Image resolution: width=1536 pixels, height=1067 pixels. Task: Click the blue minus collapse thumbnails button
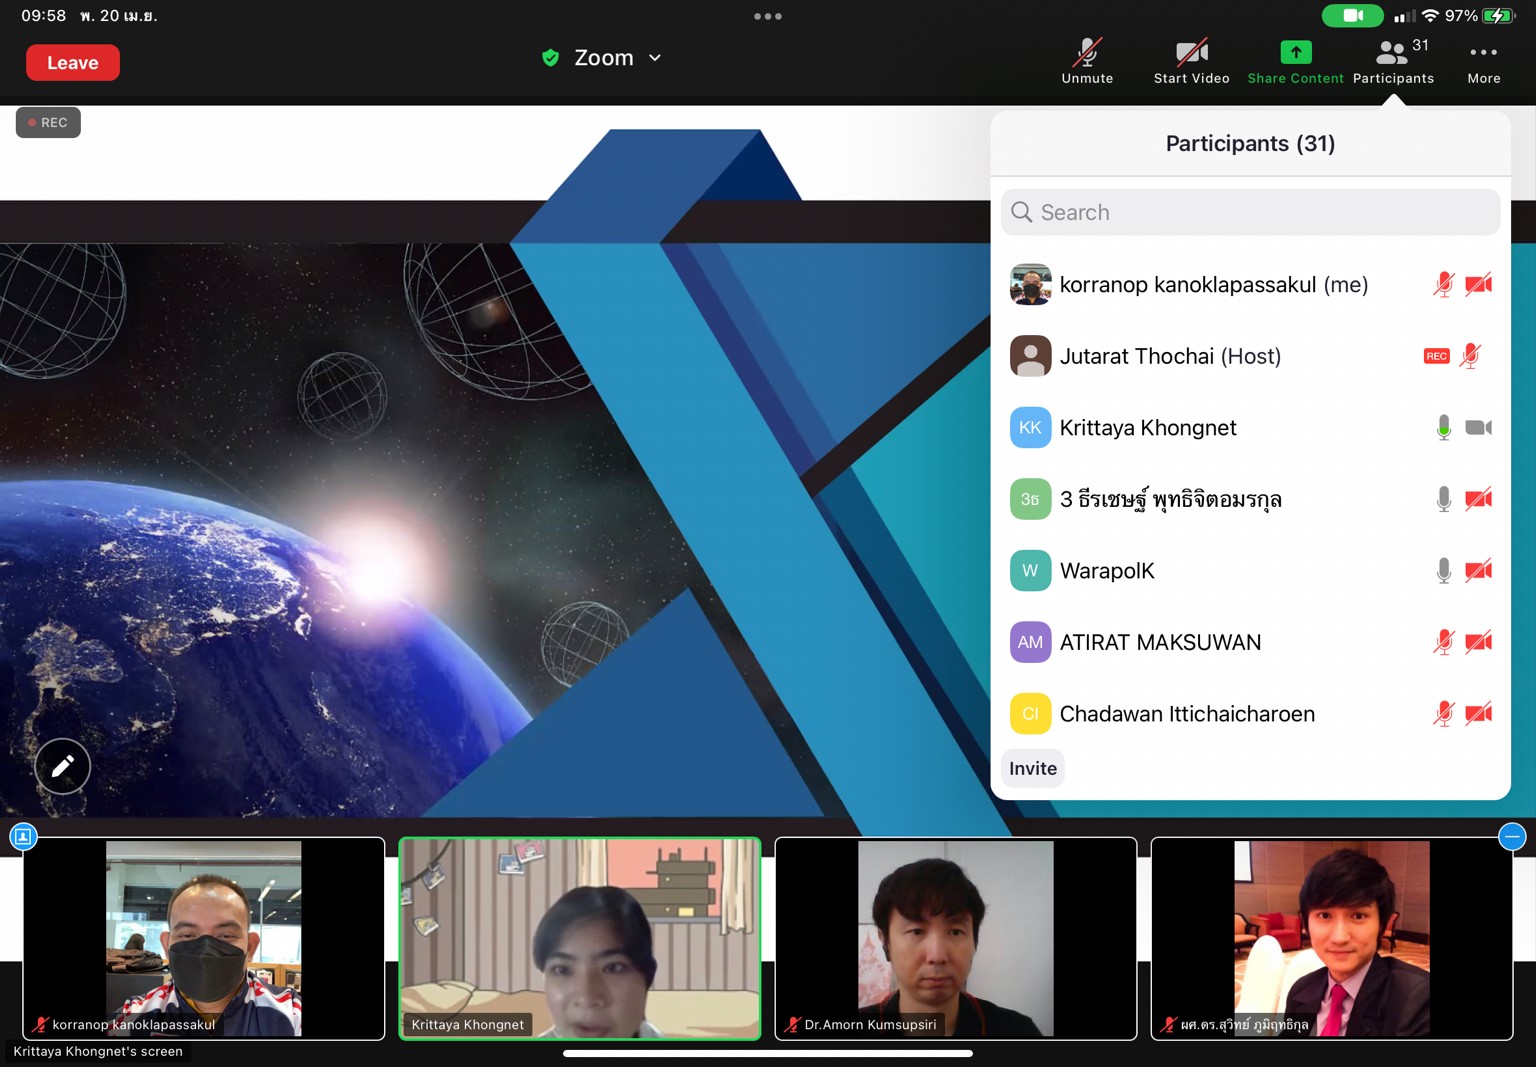(x=1512, y=836)
